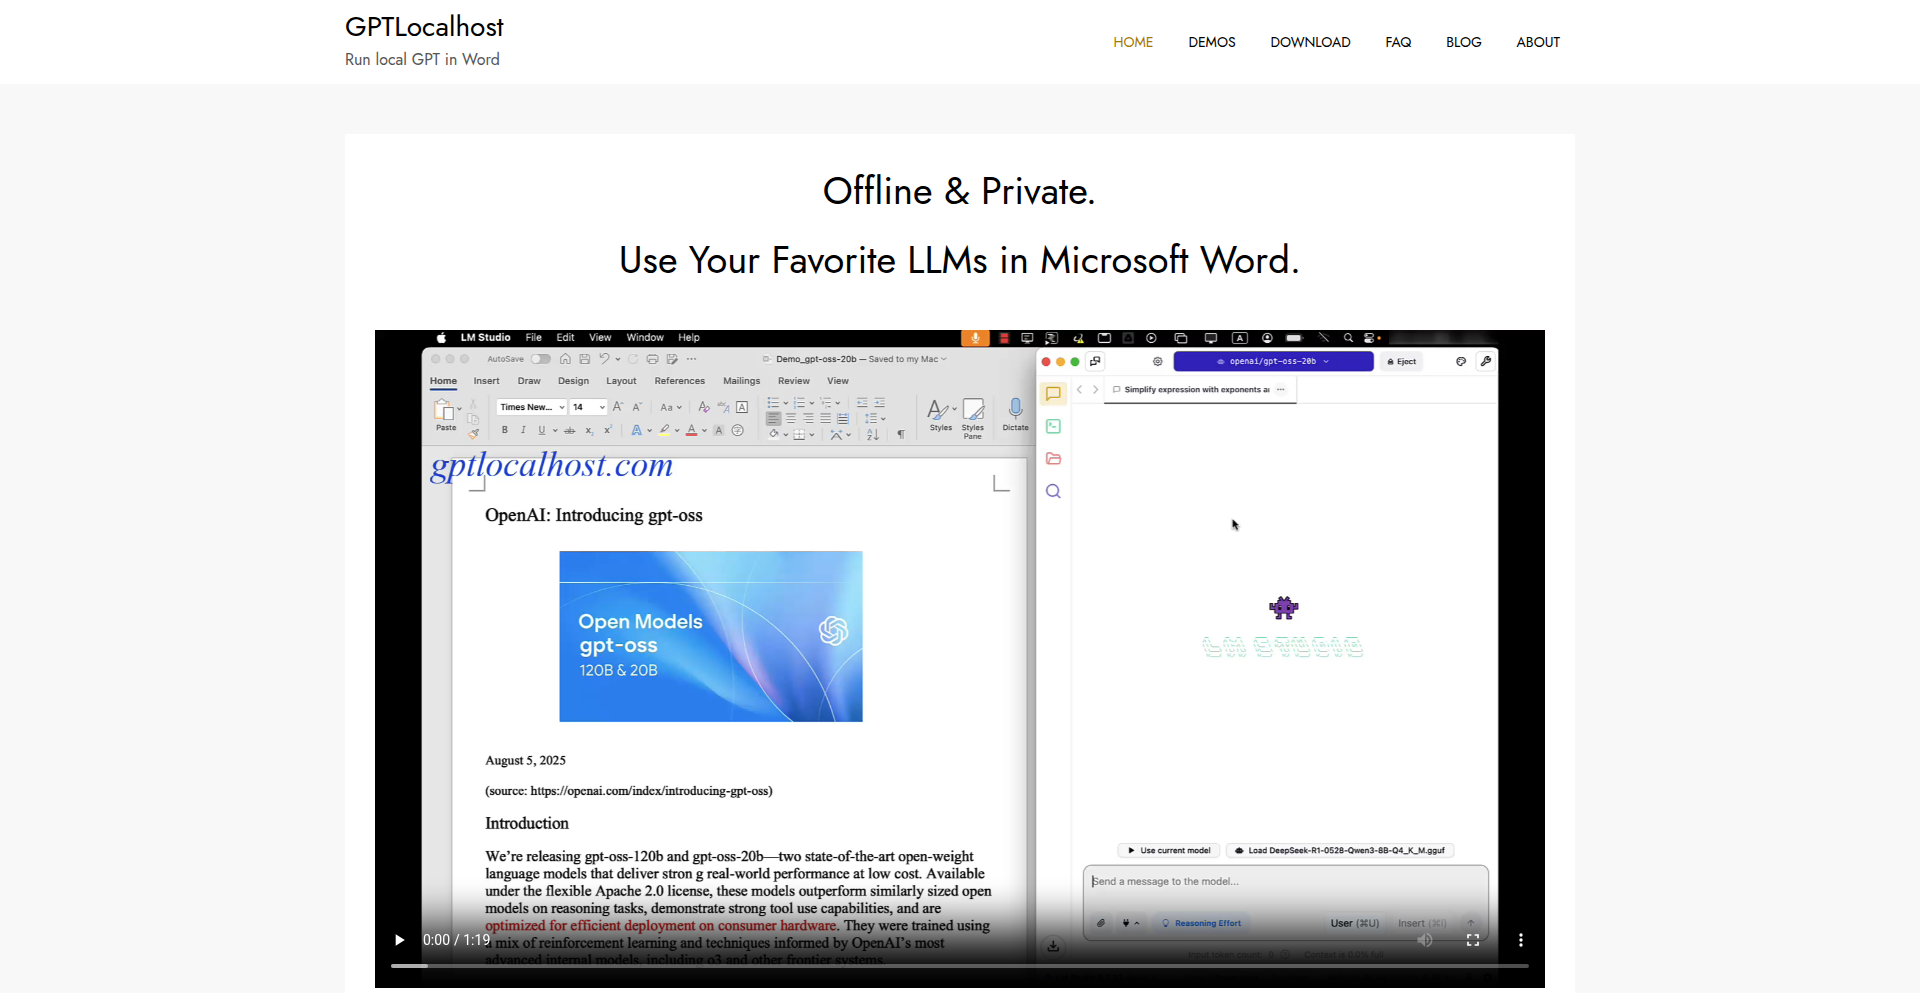Open the Discover search in LM Studio sidebar
Screen dimensions: 1920x993
point(1053,491)
